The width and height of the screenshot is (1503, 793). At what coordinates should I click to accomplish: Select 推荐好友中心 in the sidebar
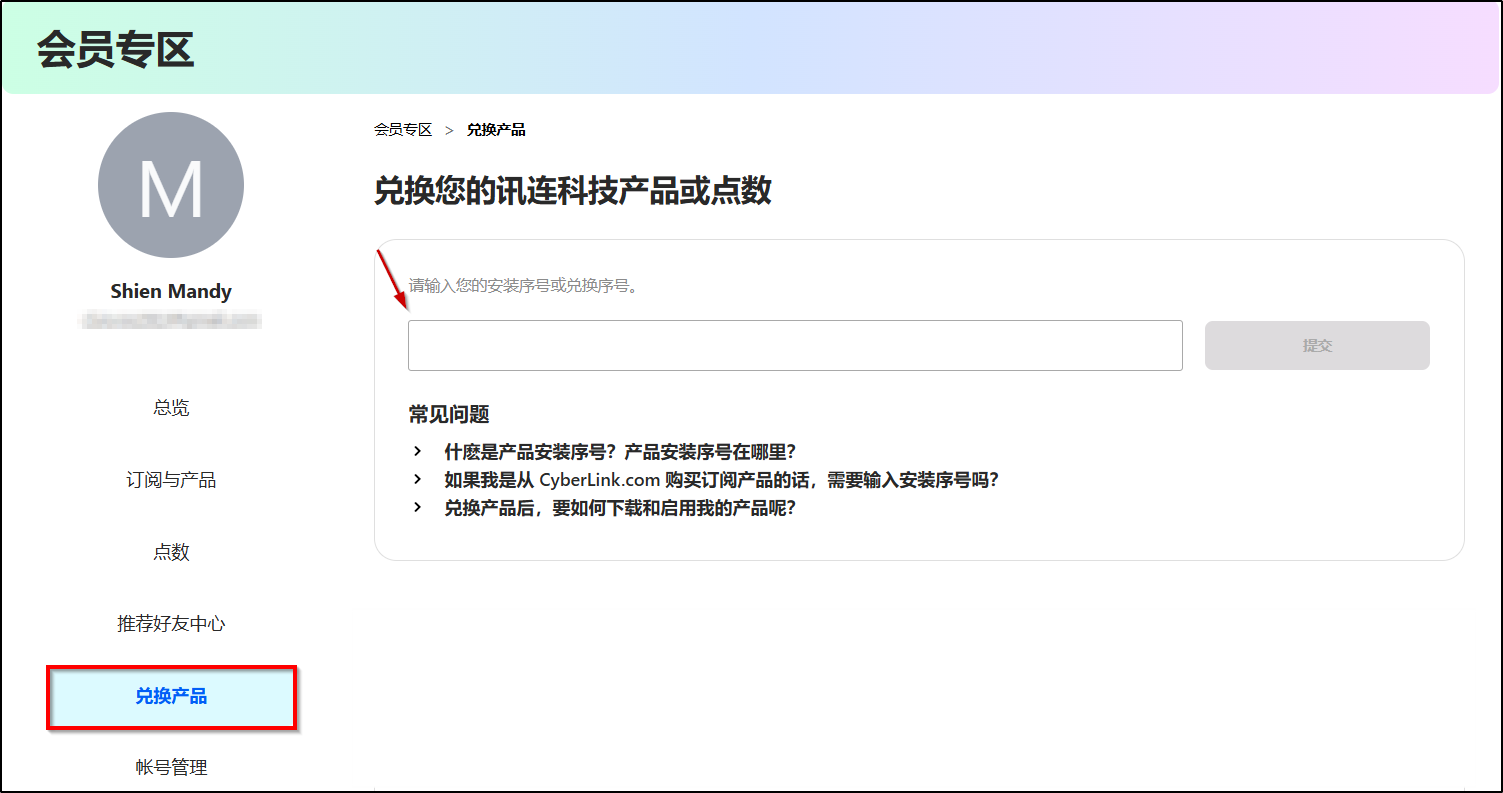pyautogui.click(x=171, y=624)
